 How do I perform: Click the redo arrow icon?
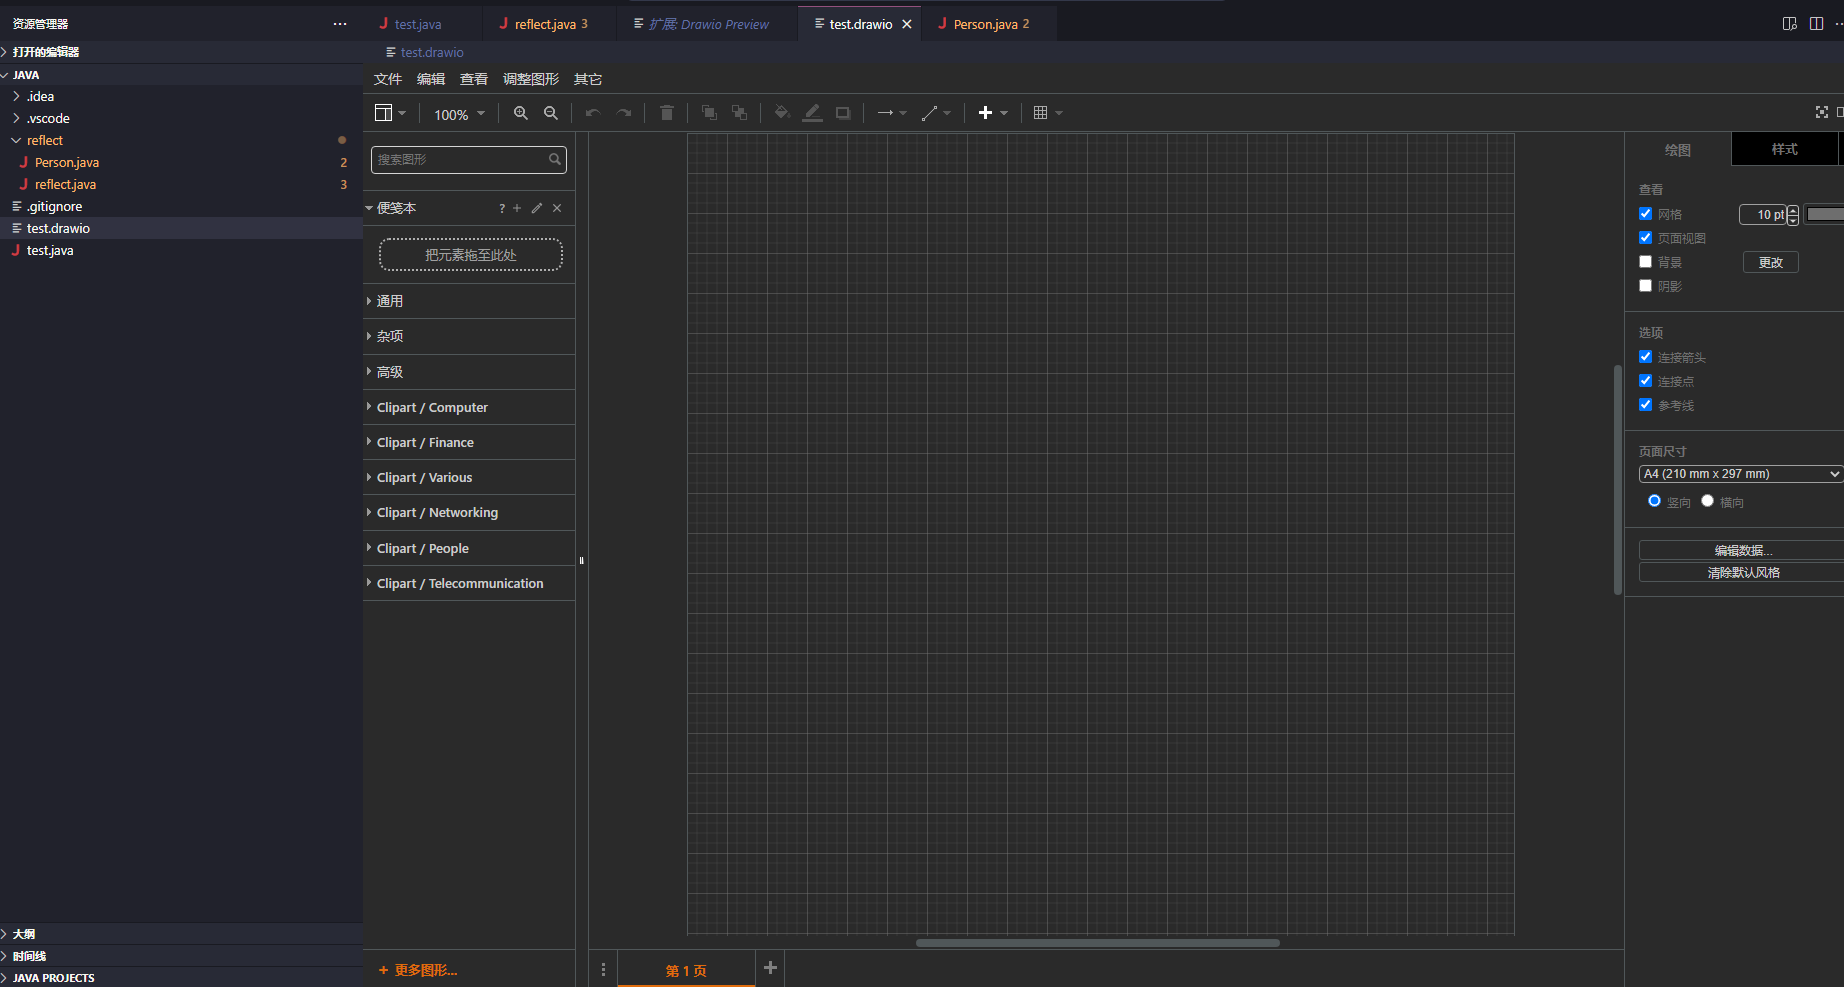(x=624, y=113)
